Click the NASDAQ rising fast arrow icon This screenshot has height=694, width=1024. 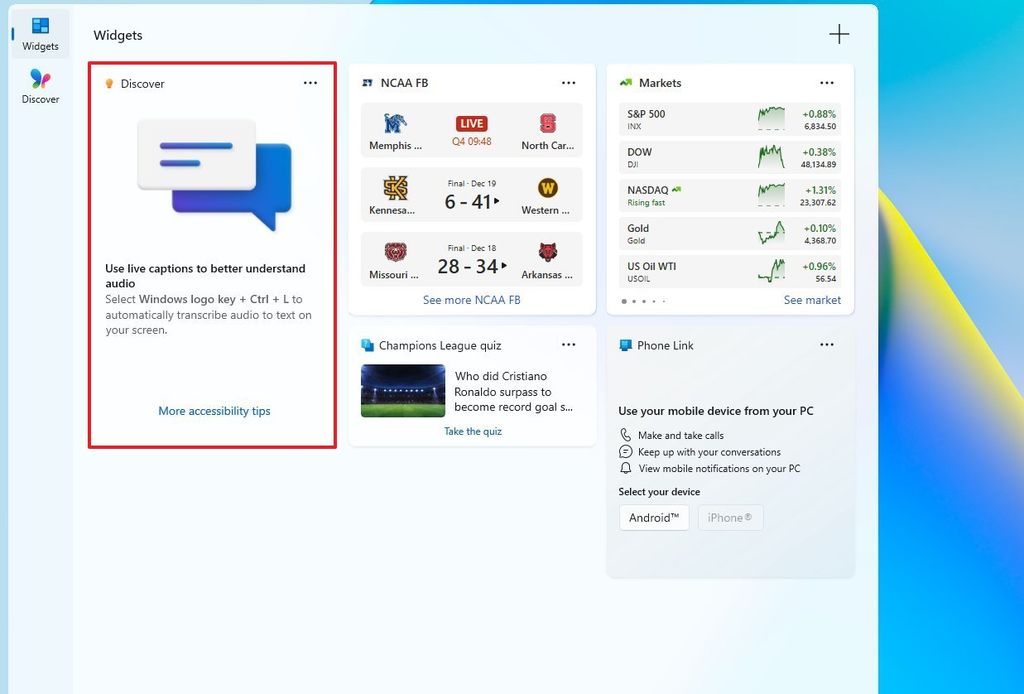coord(677,190)
